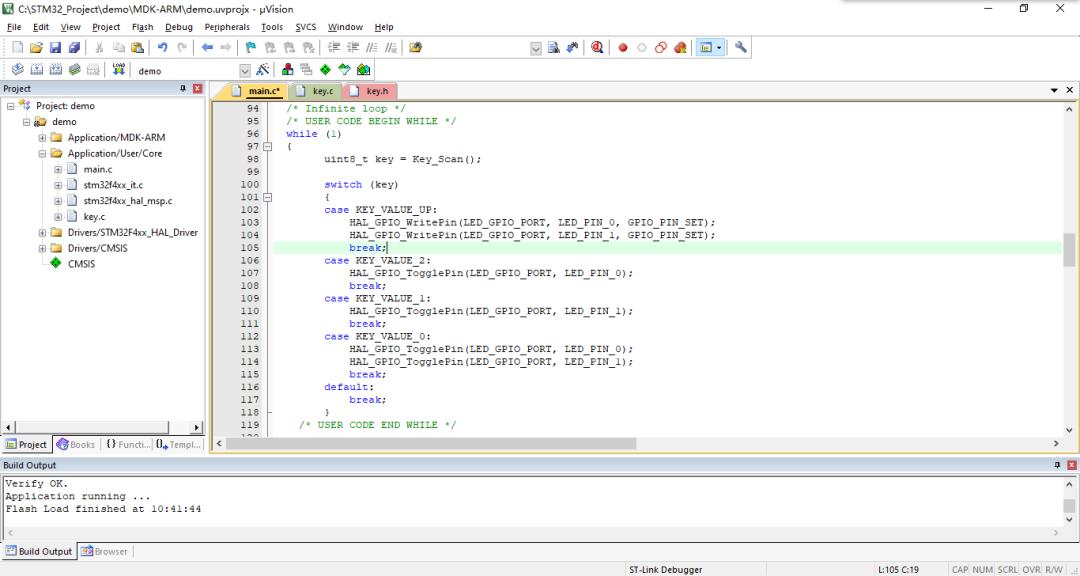
Task: Click the OVR indicator in status bar
Action: [1031, 570]
